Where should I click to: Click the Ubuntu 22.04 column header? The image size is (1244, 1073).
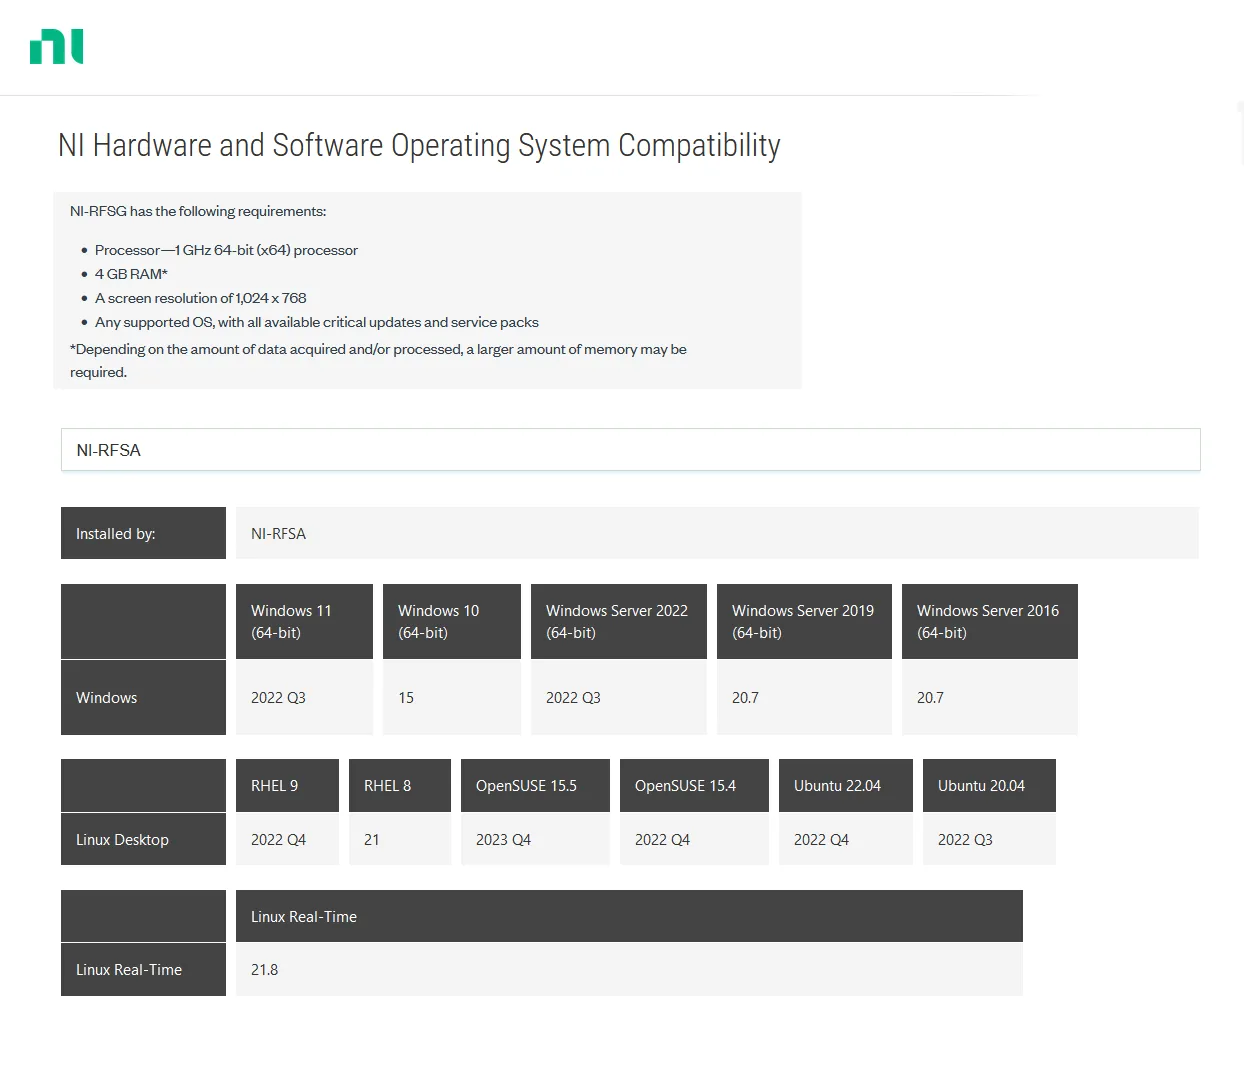point(846,785)
